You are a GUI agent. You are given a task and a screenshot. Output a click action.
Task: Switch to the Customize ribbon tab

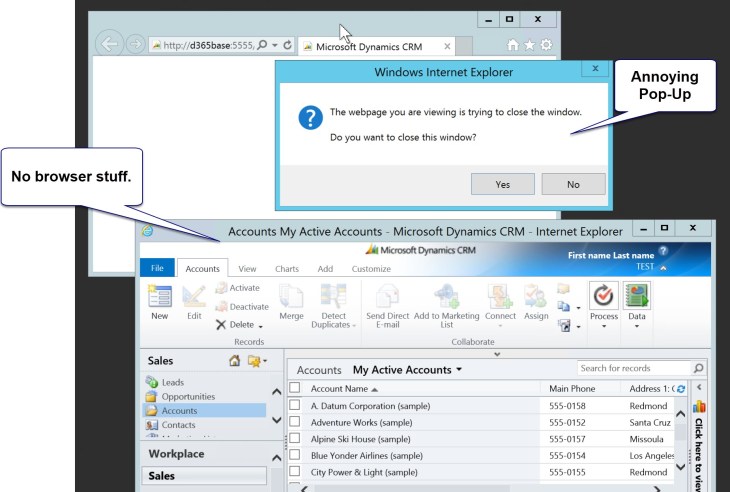(x=371, y=269)
